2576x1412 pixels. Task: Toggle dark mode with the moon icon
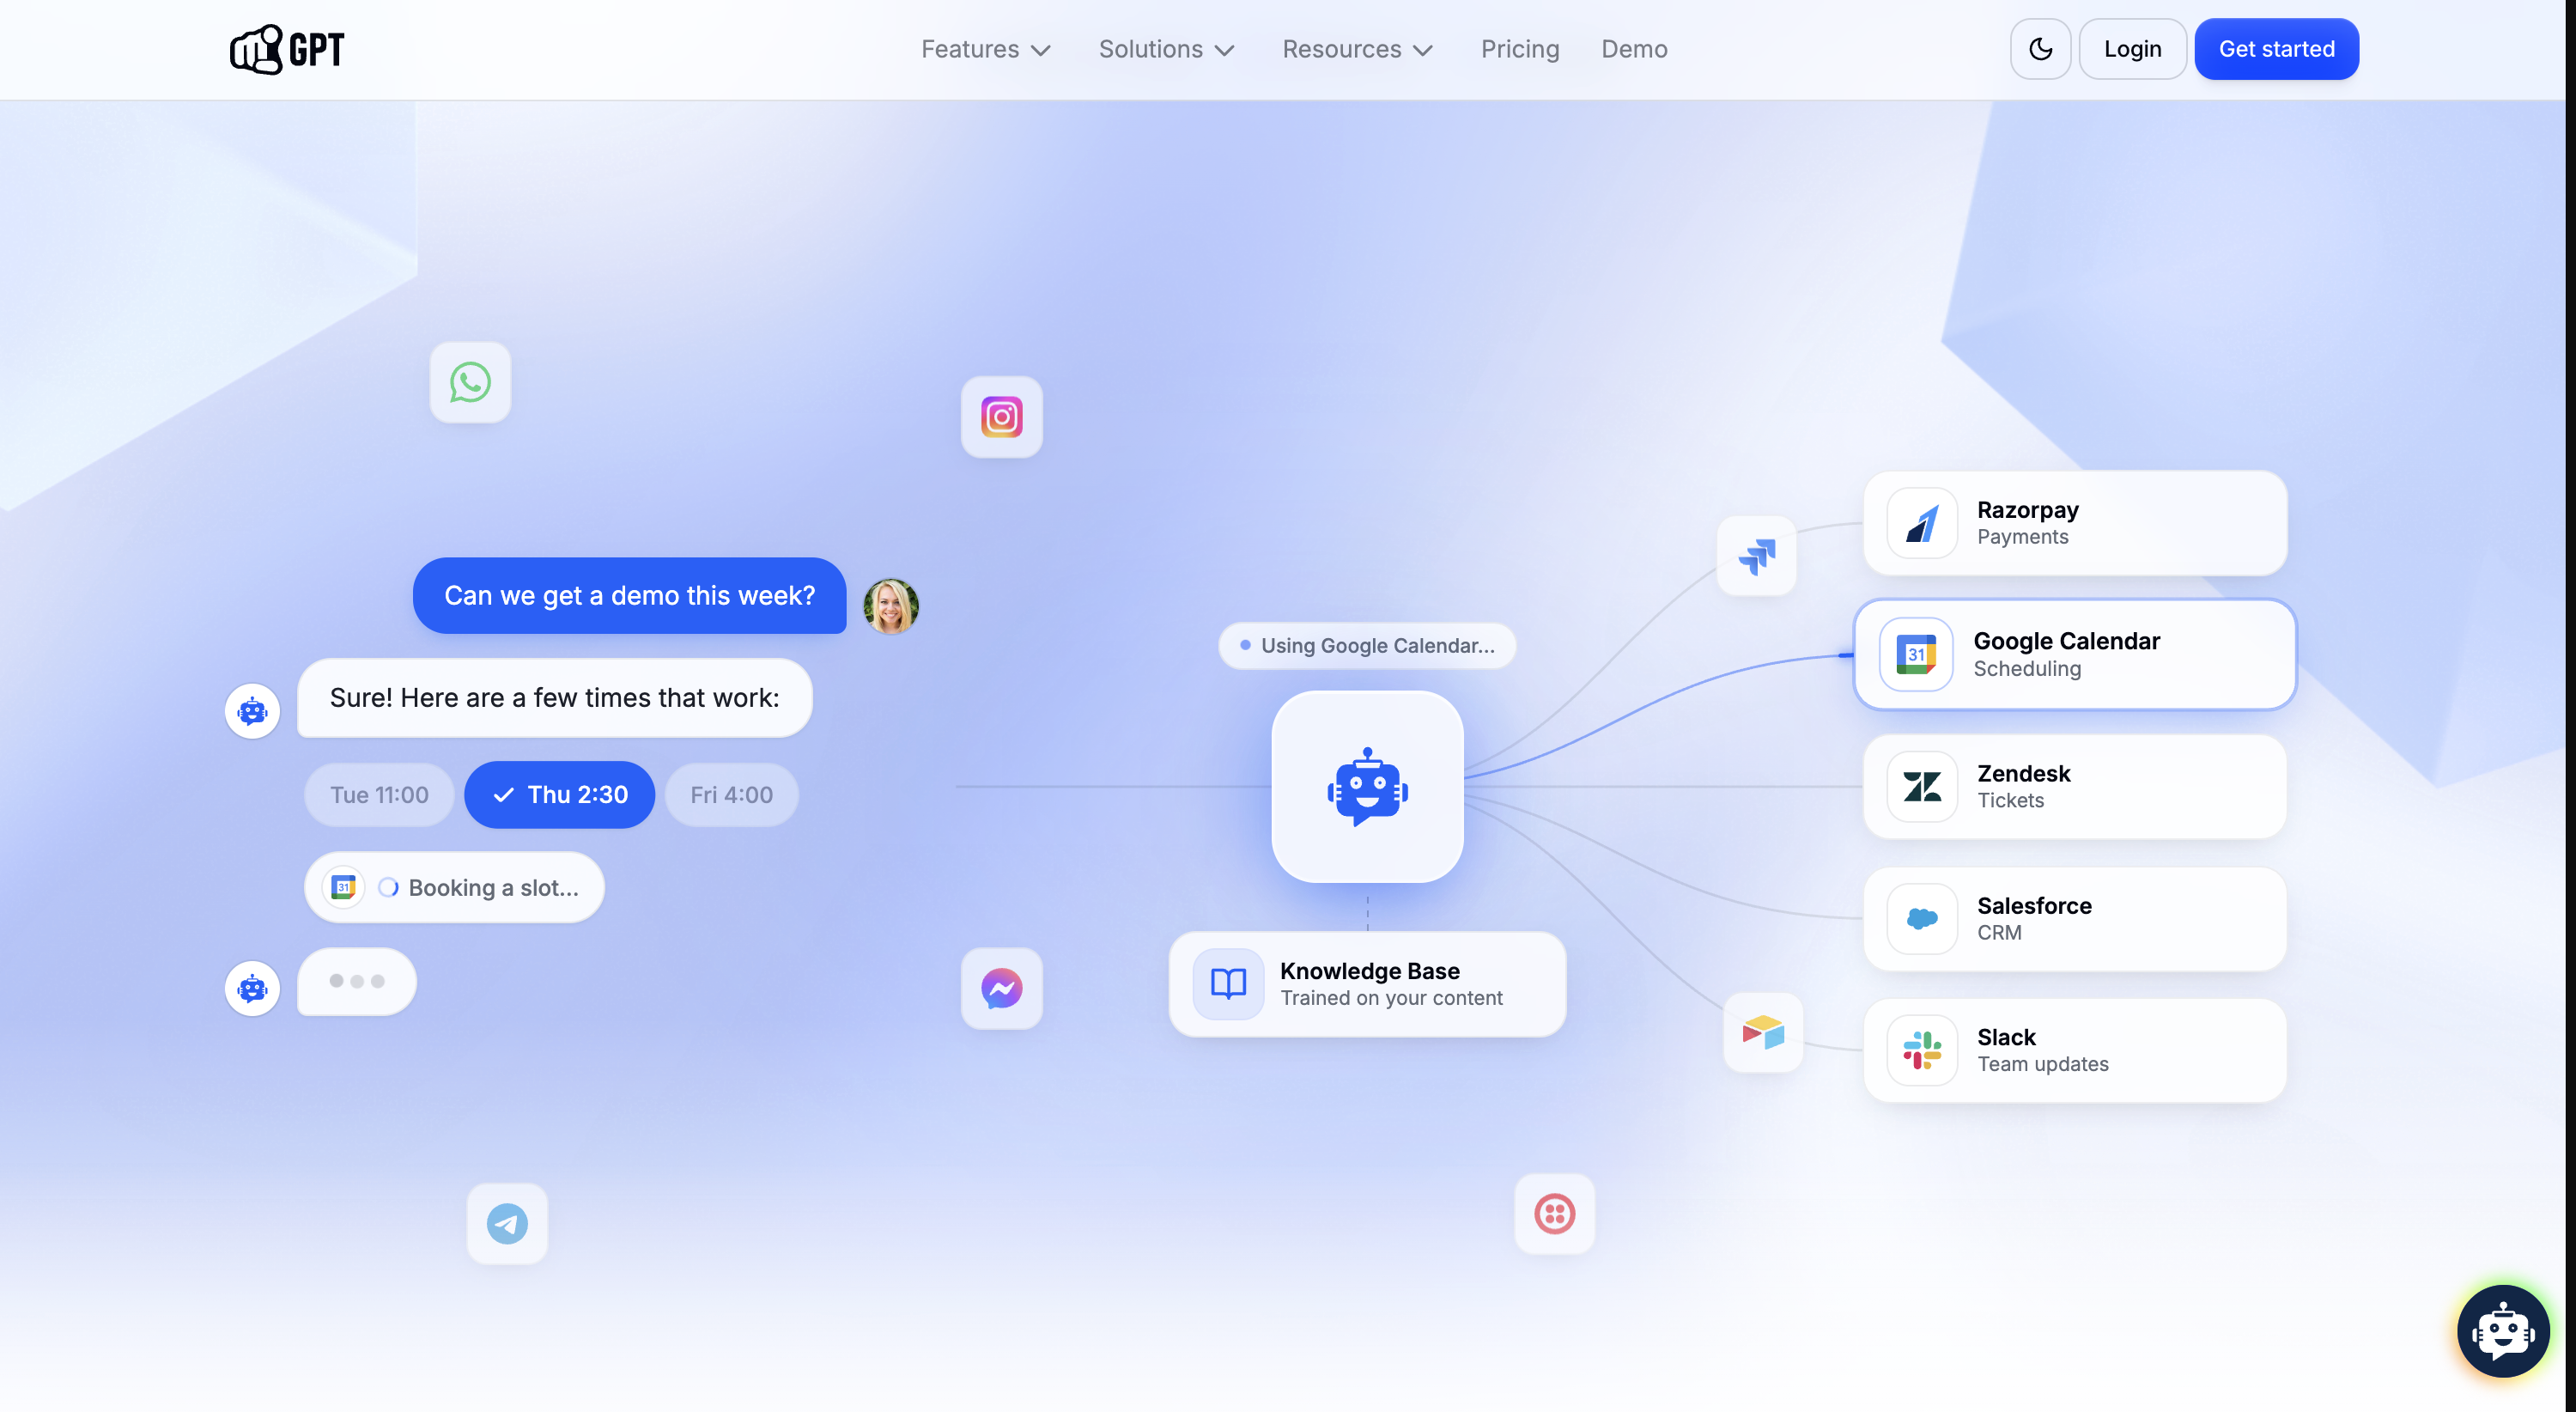[2040, 49]
